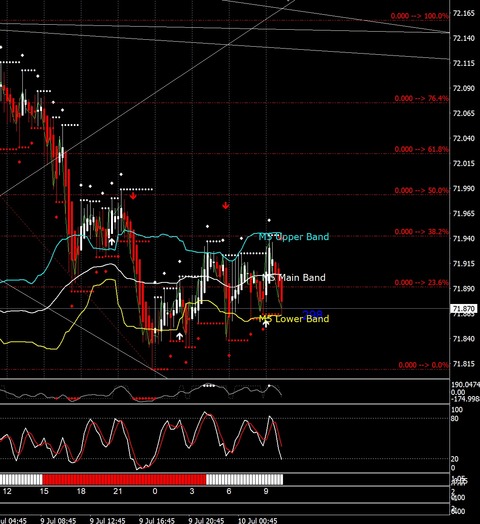This screenshot has width=480, height=524.
Task: Click the -174.998 indicator scale value
Action: click(465, 399)
